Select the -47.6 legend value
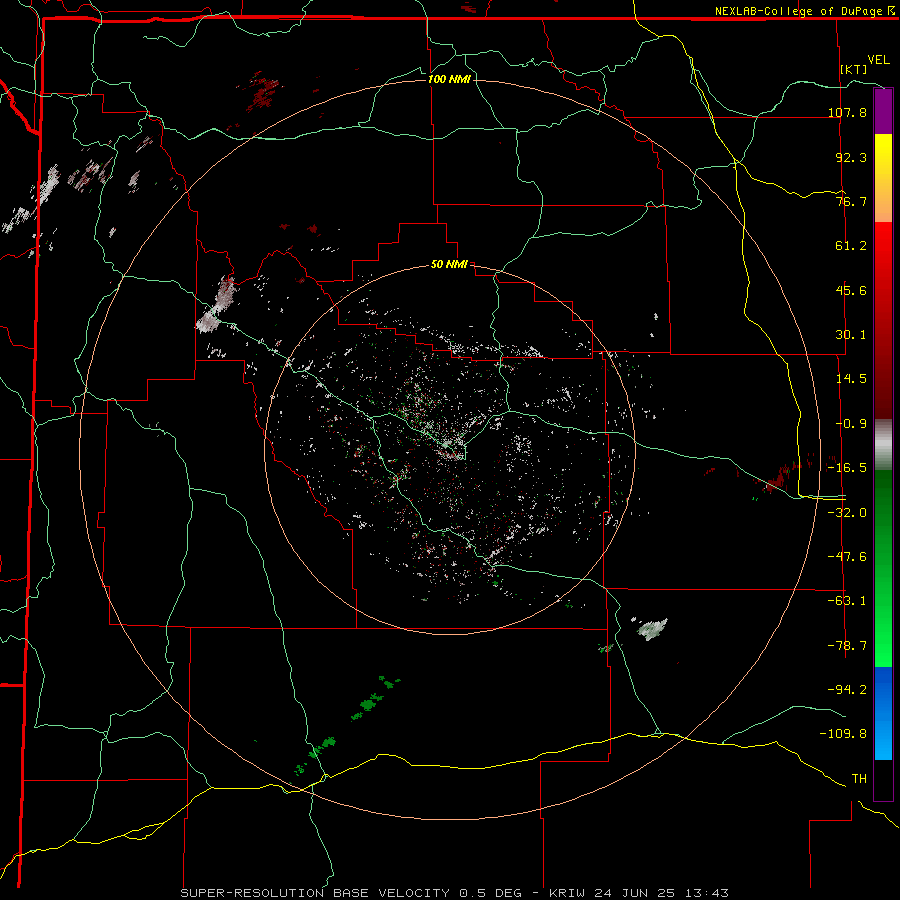Image resolution: width=900 pixels, height=900 pixels. (847, 557)
